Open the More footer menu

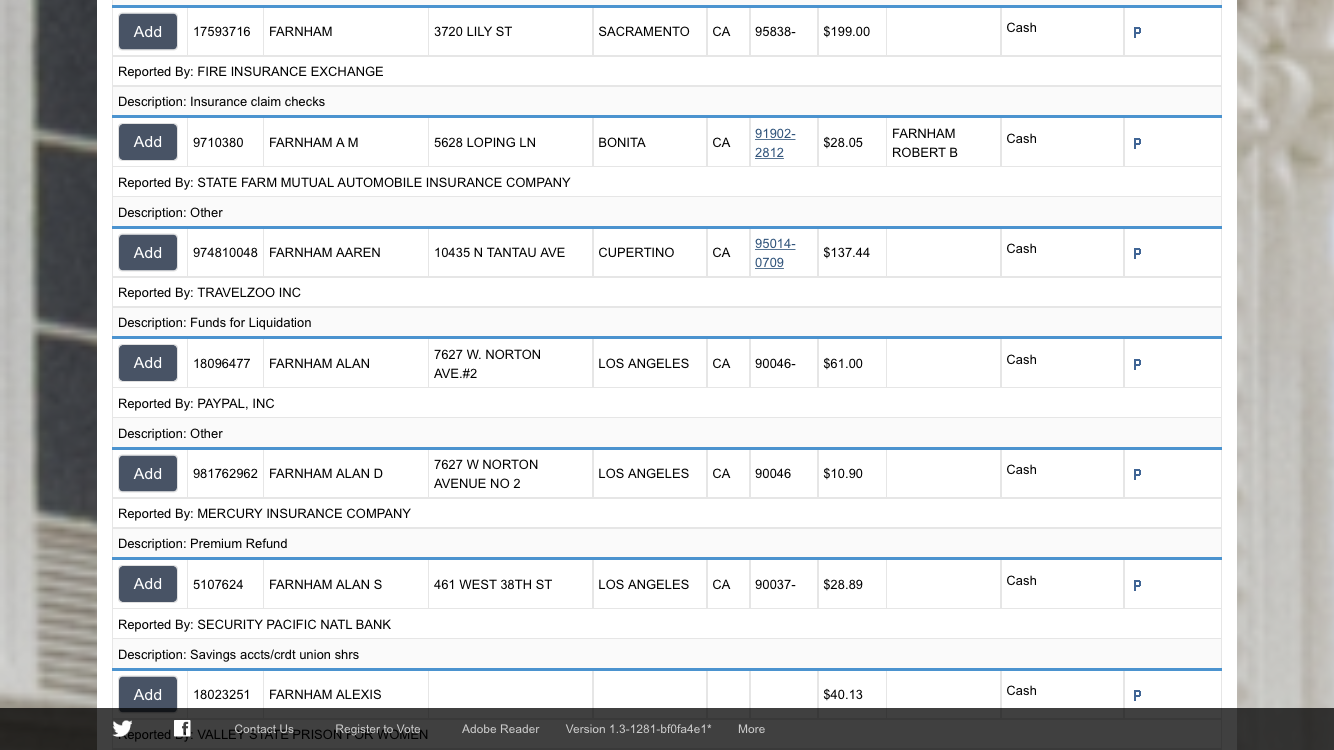pyautogui.click(x=751, y=729)
